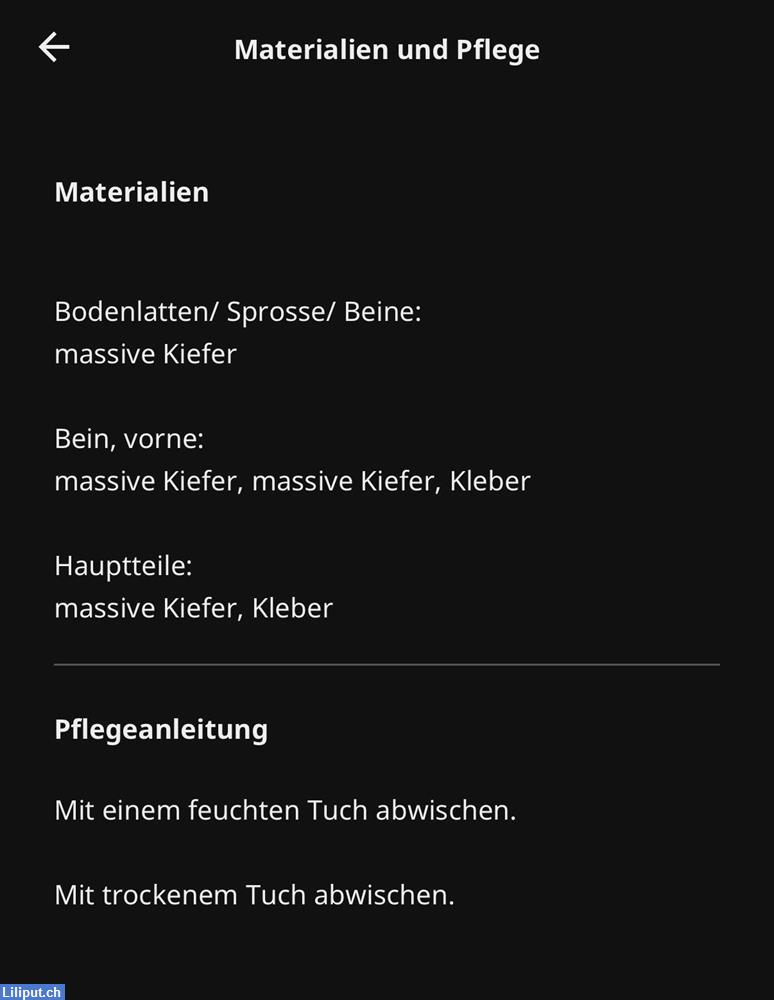
Task: Expand the Hauptteile material entry
Action: tap(122, 565)
